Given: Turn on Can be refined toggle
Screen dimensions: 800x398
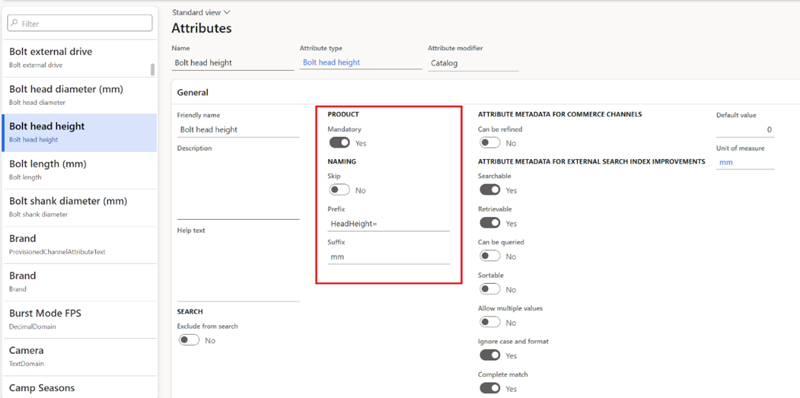Looking at the screenshot, I should pos(490,143).
